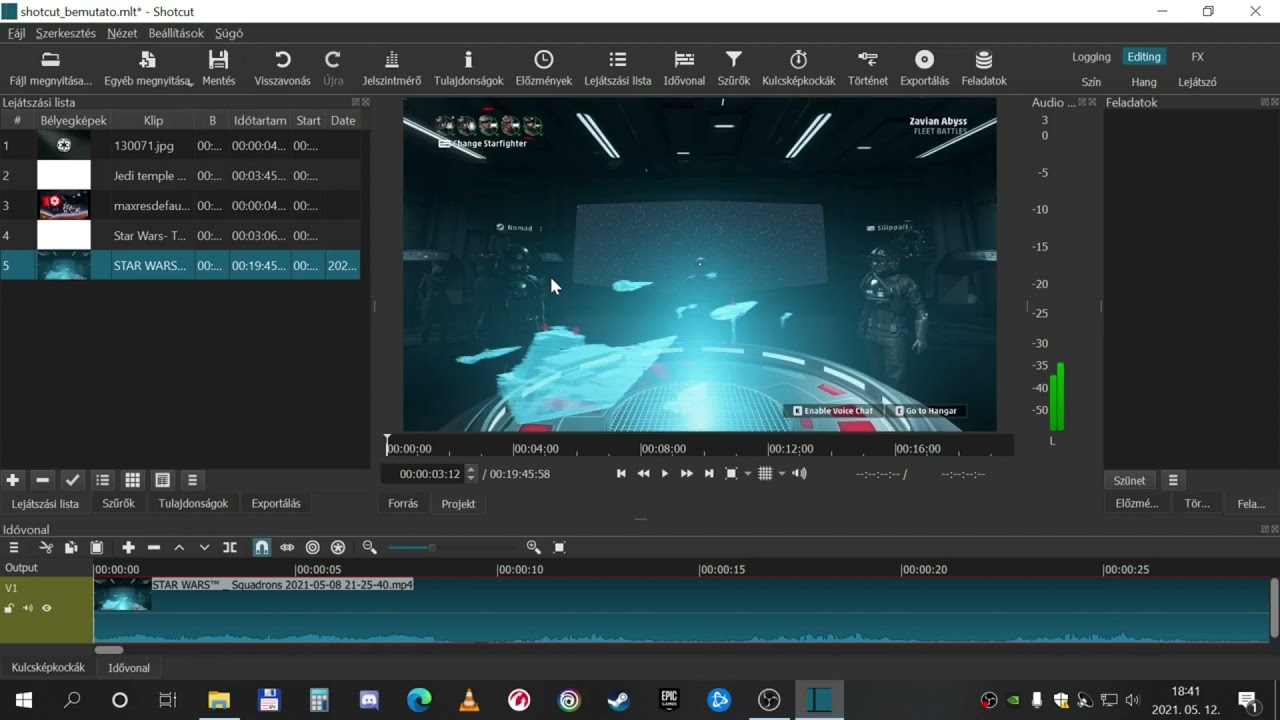Toggle timeline snapping magnet
This screenshot has width=1280, height=720.
261,547
